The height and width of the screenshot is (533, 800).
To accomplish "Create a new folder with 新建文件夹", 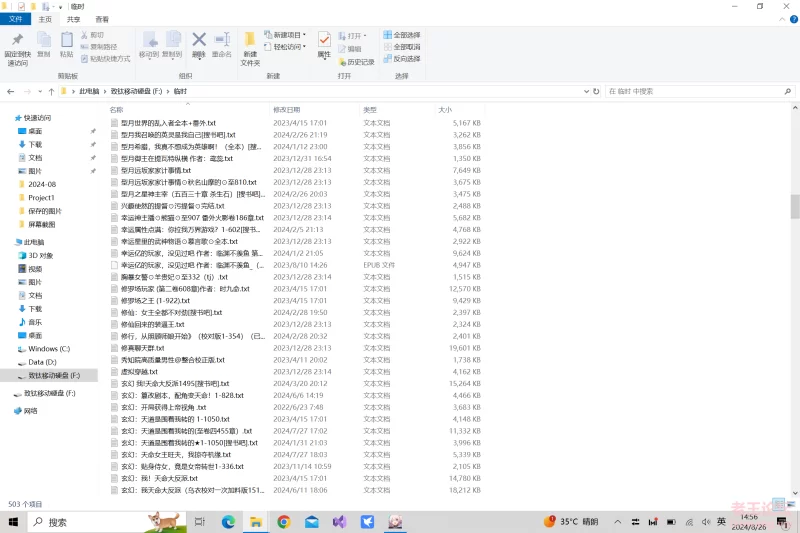I will (x=250, y=46).
